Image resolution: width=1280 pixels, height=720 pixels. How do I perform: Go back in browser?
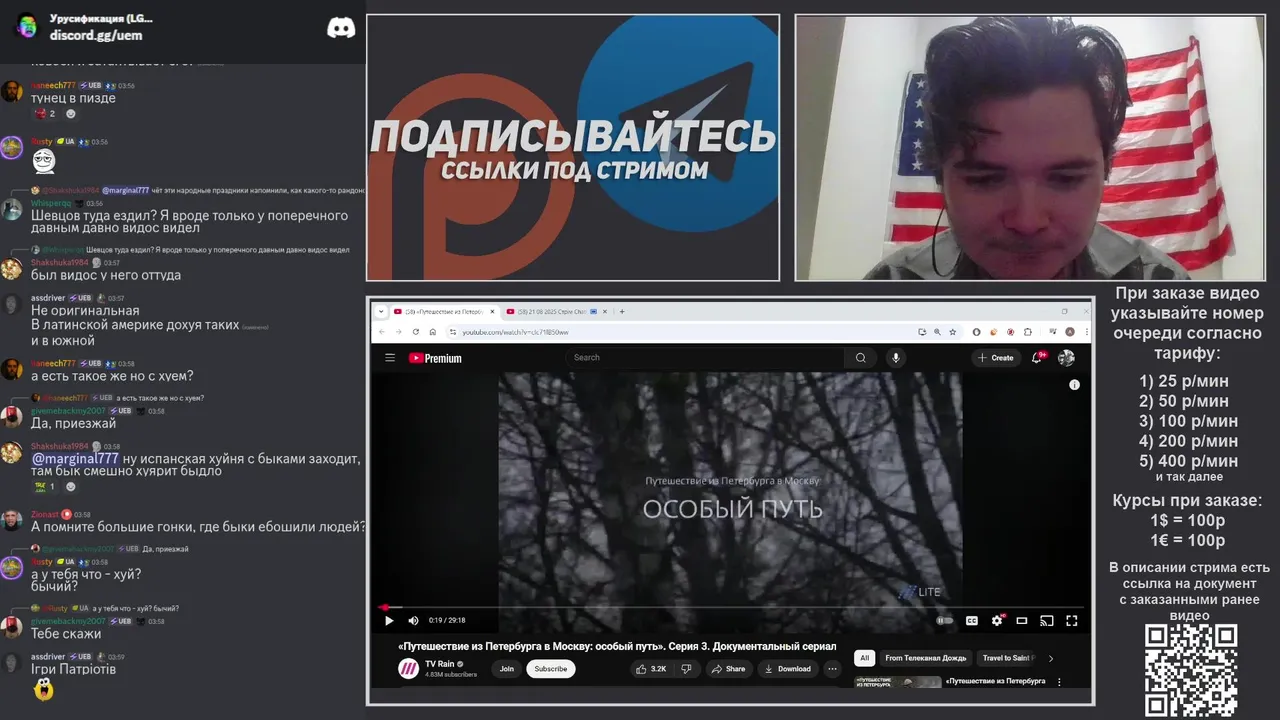[383, 332]
